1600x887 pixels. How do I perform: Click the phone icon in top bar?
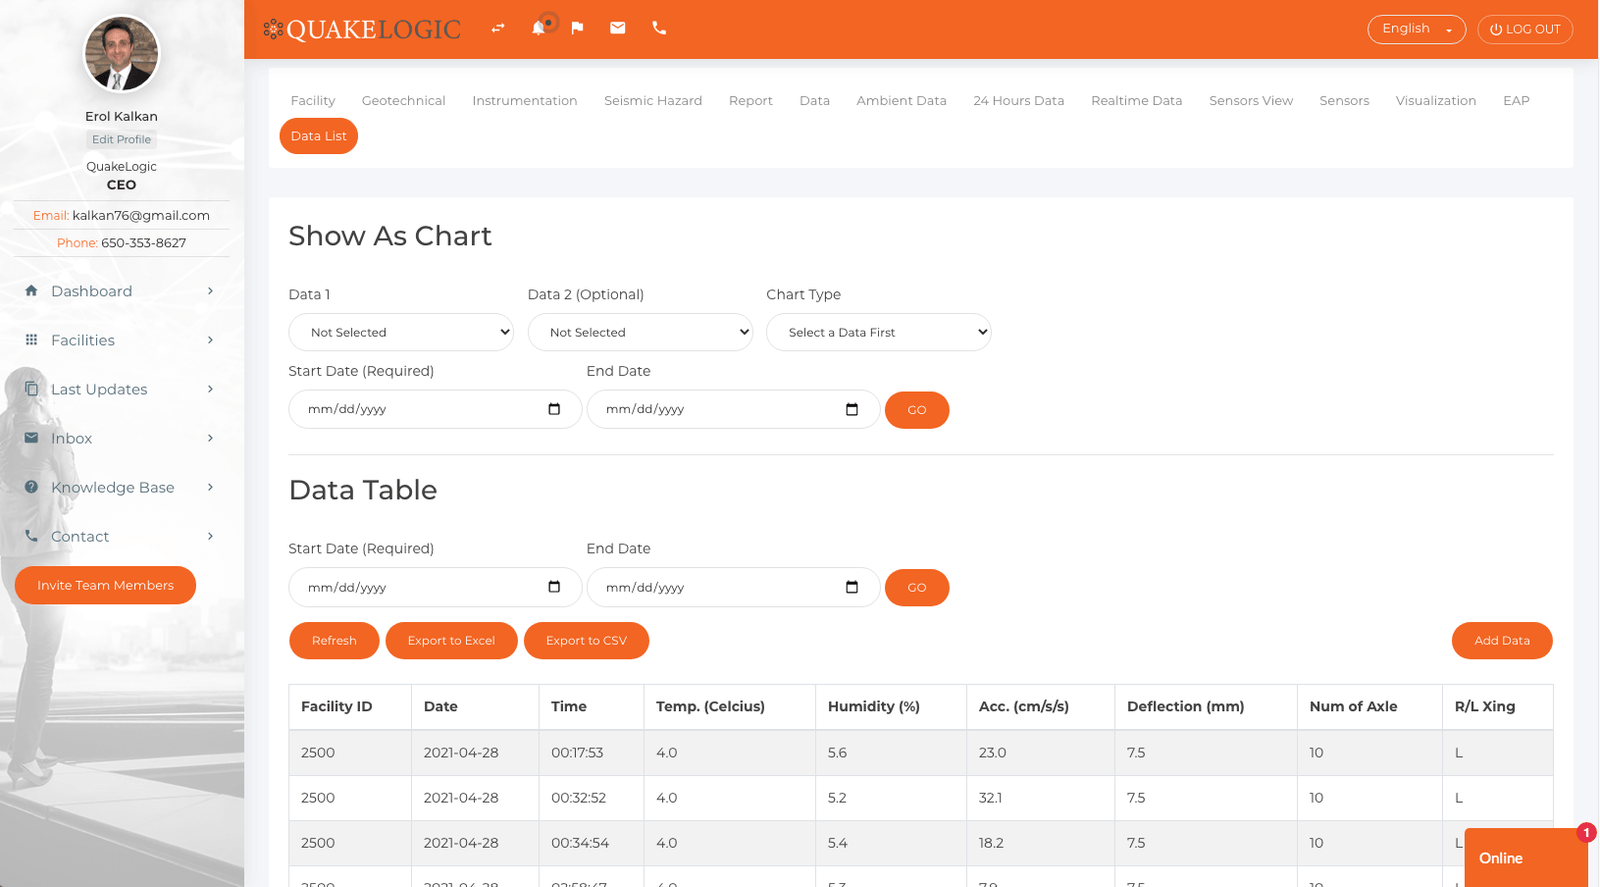click(x=659, y=28)
